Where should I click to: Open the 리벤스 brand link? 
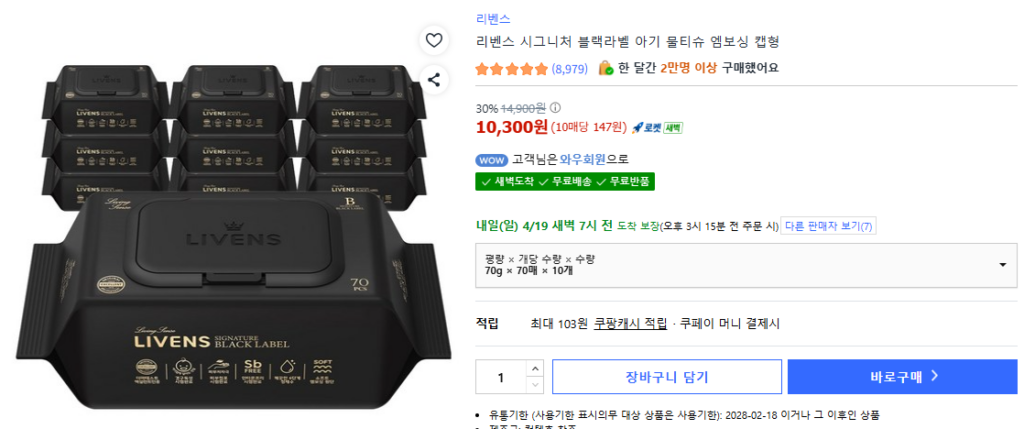pos(493,19)
